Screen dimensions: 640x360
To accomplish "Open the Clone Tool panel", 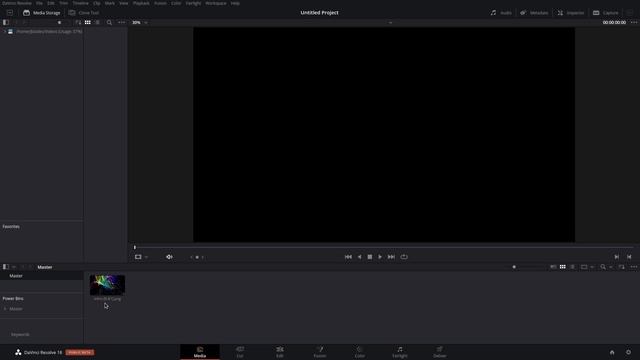I will [x=84, y=13].
